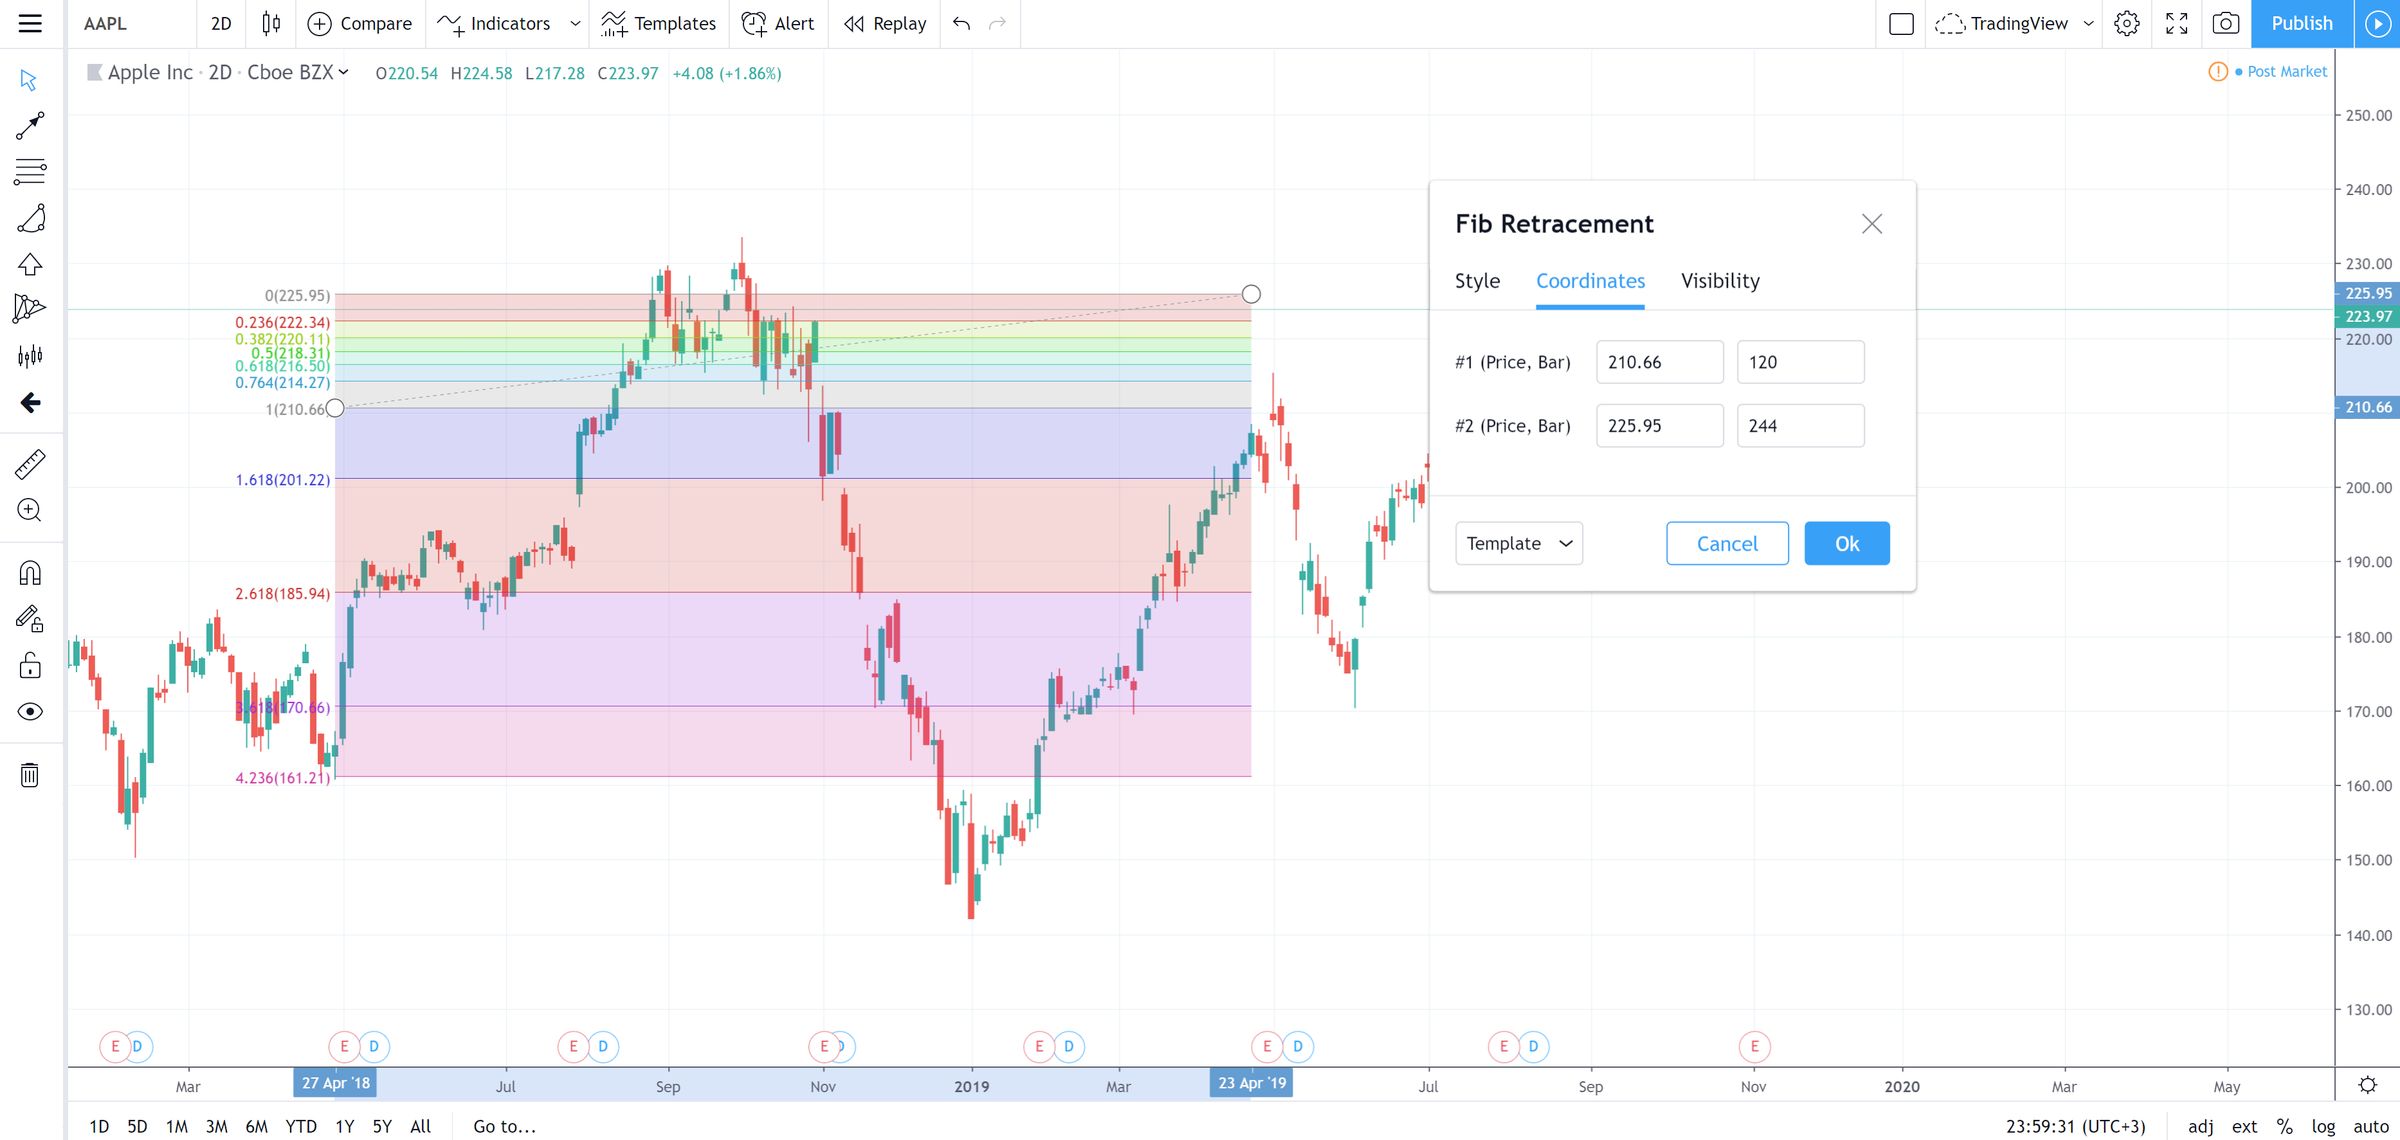Take a chart snapshot with the camera icon

click(x=2226, y=23)
